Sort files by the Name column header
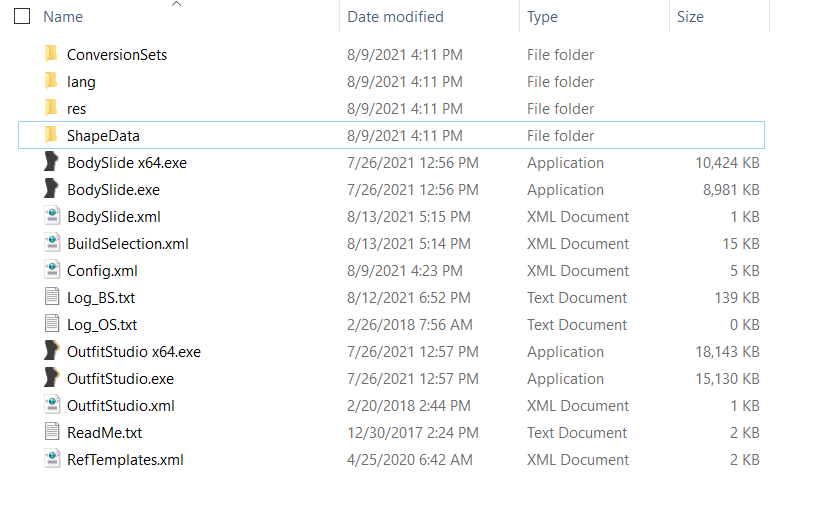The height and width of the screenshot is (527, 813). pos(63,17)
